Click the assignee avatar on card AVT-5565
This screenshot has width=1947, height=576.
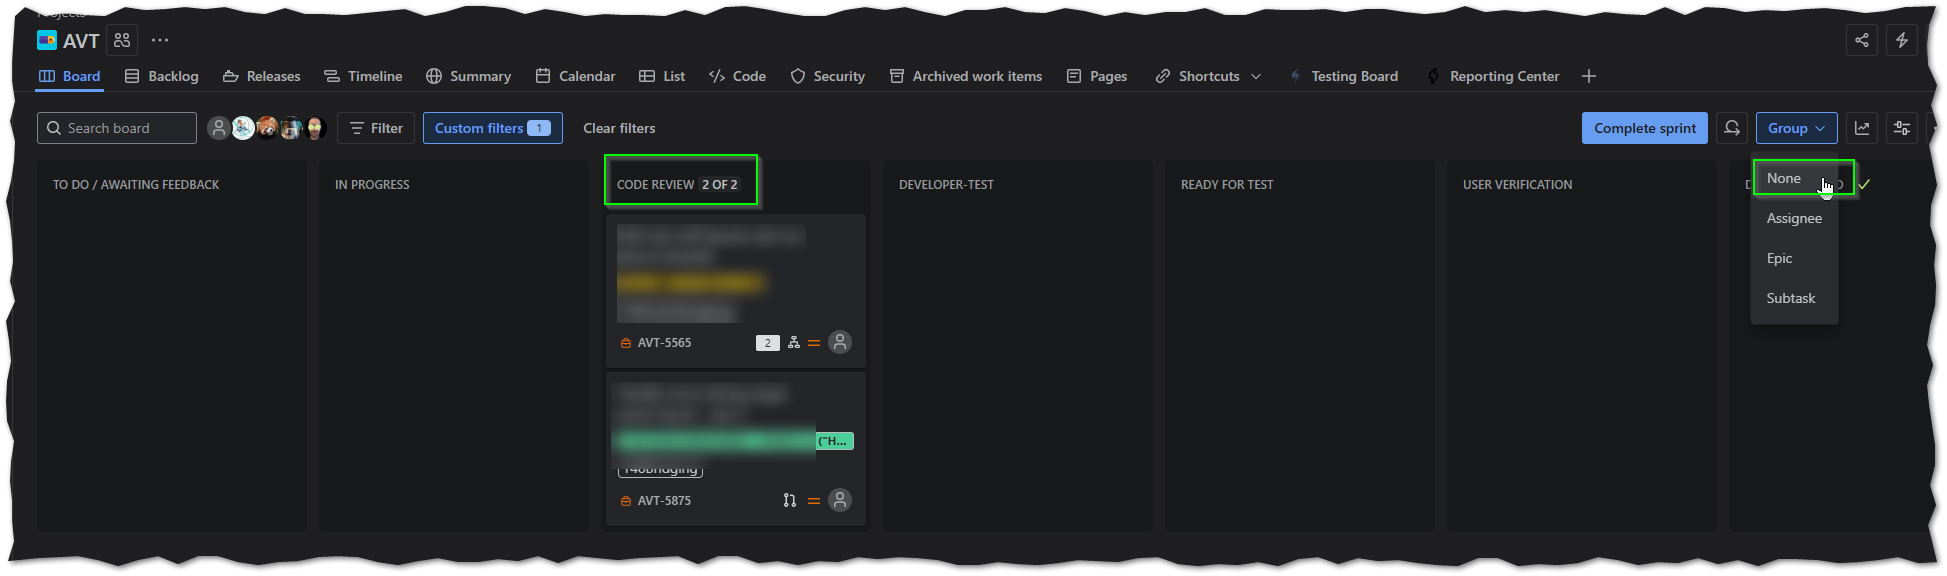click(x=840, y=342)
